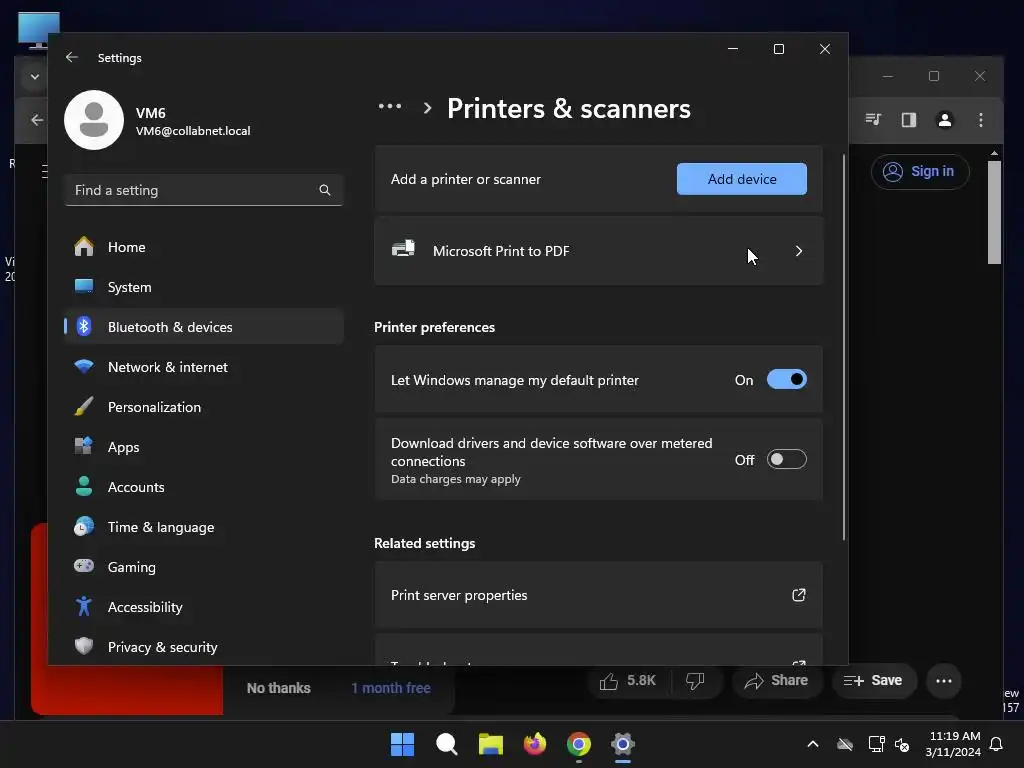Click the VM6 profile avatar
The image size is (1024, 768).
pyautogui.click(x=94, y=120)
